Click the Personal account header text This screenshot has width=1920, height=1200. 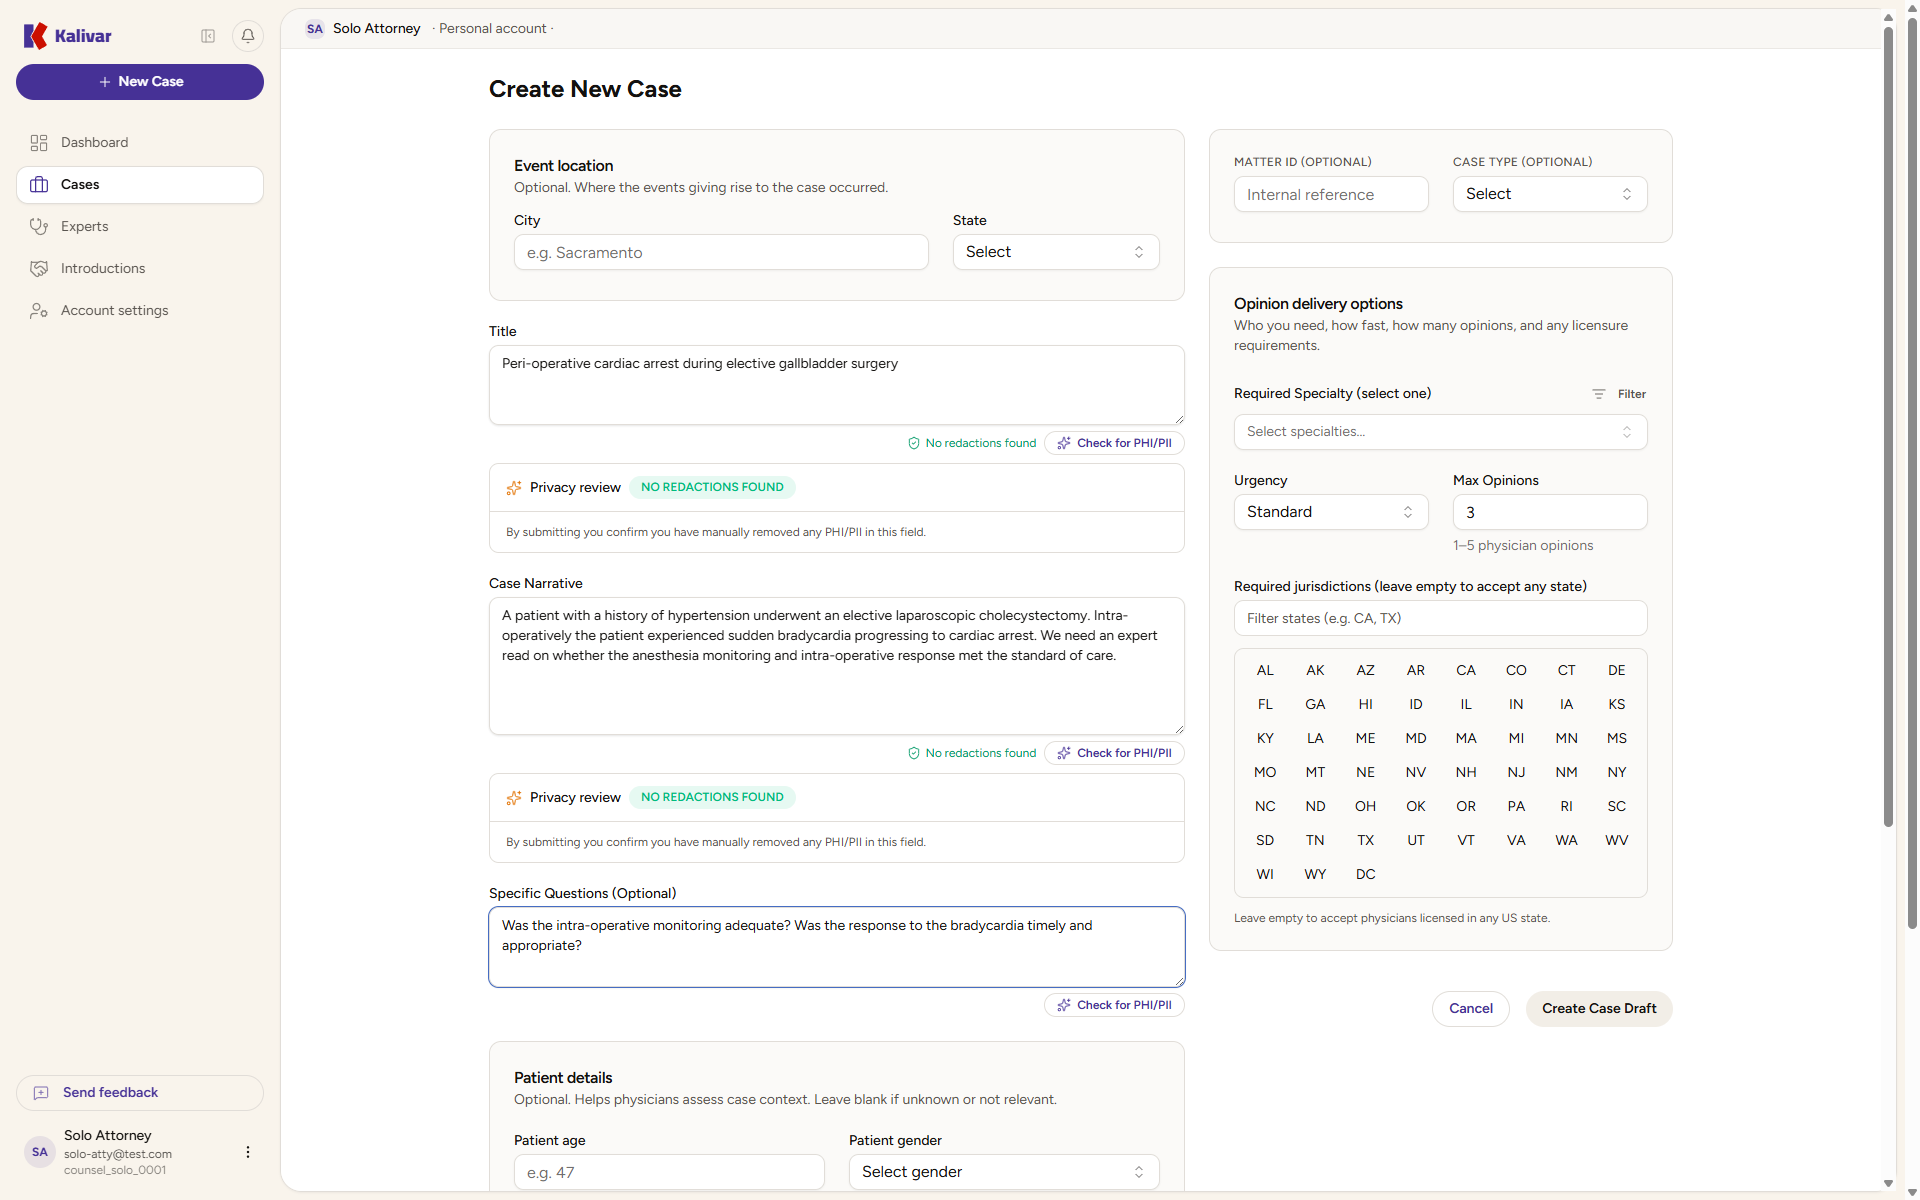[493, 29]
